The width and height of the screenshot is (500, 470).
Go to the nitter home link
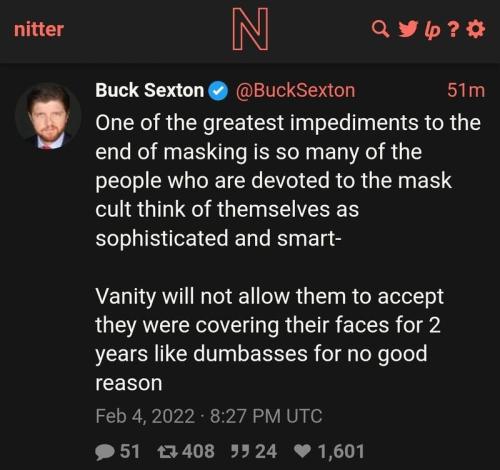click(39, 29)
